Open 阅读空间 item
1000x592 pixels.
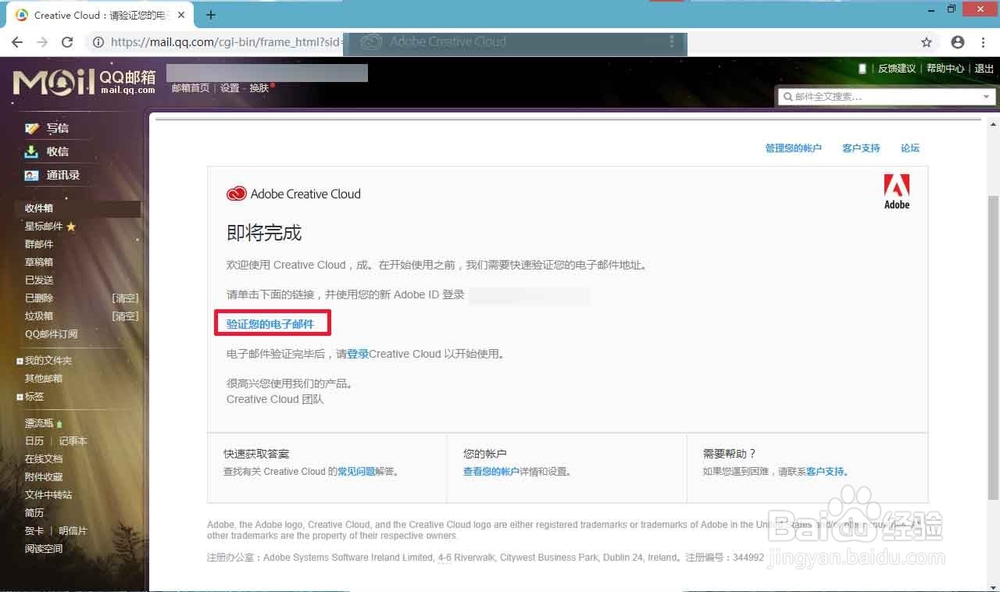coord(43,549)
